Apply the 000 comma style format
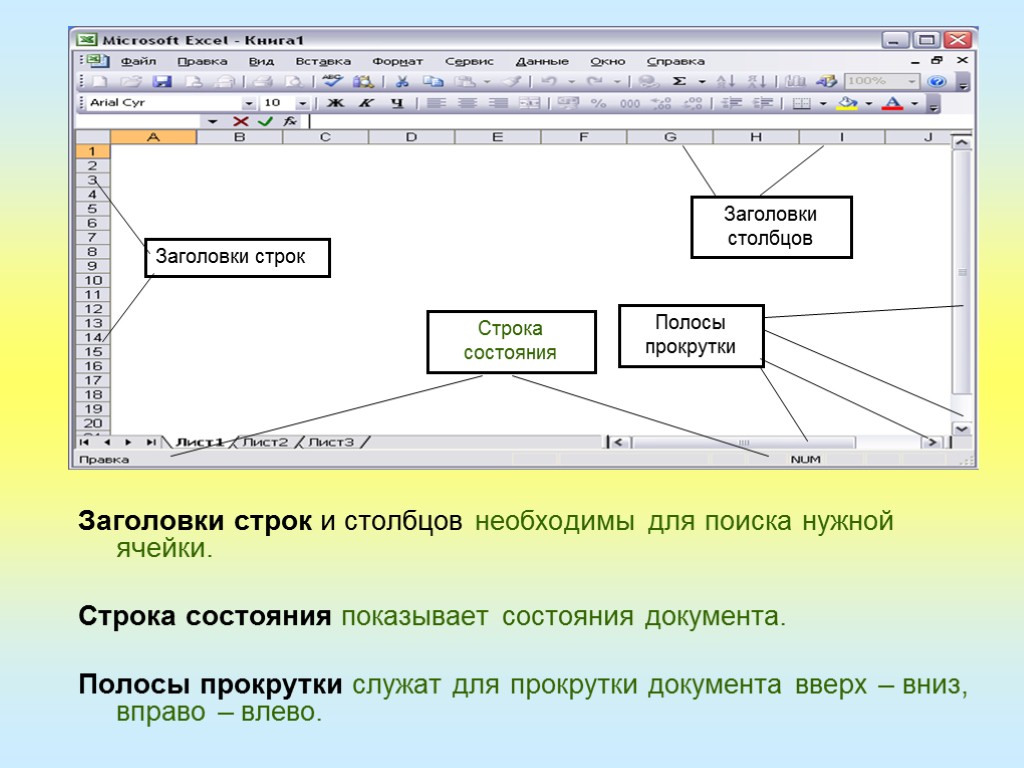The width and height of the screenshot is (1024, 768). pos(630,103)
